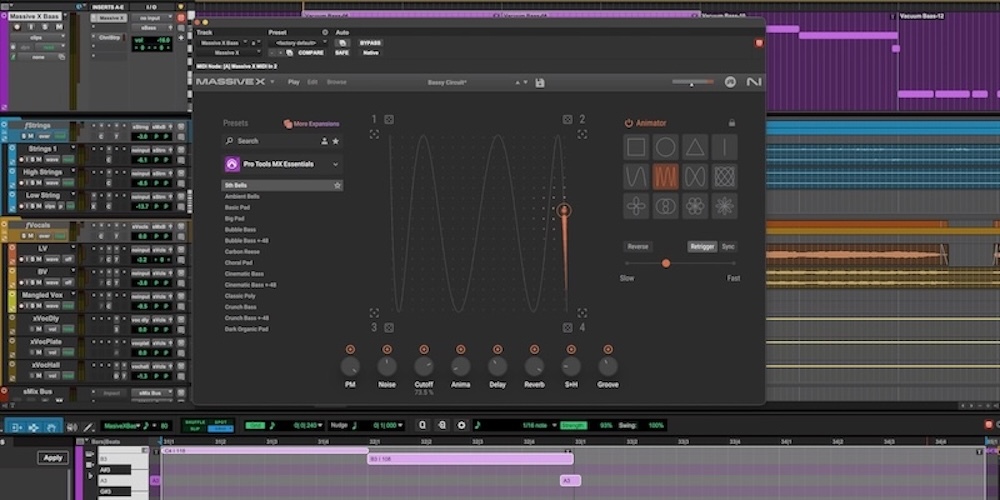Enable the Sync option
Screen dimensions: 1000x500
click(x=728, y=247)
